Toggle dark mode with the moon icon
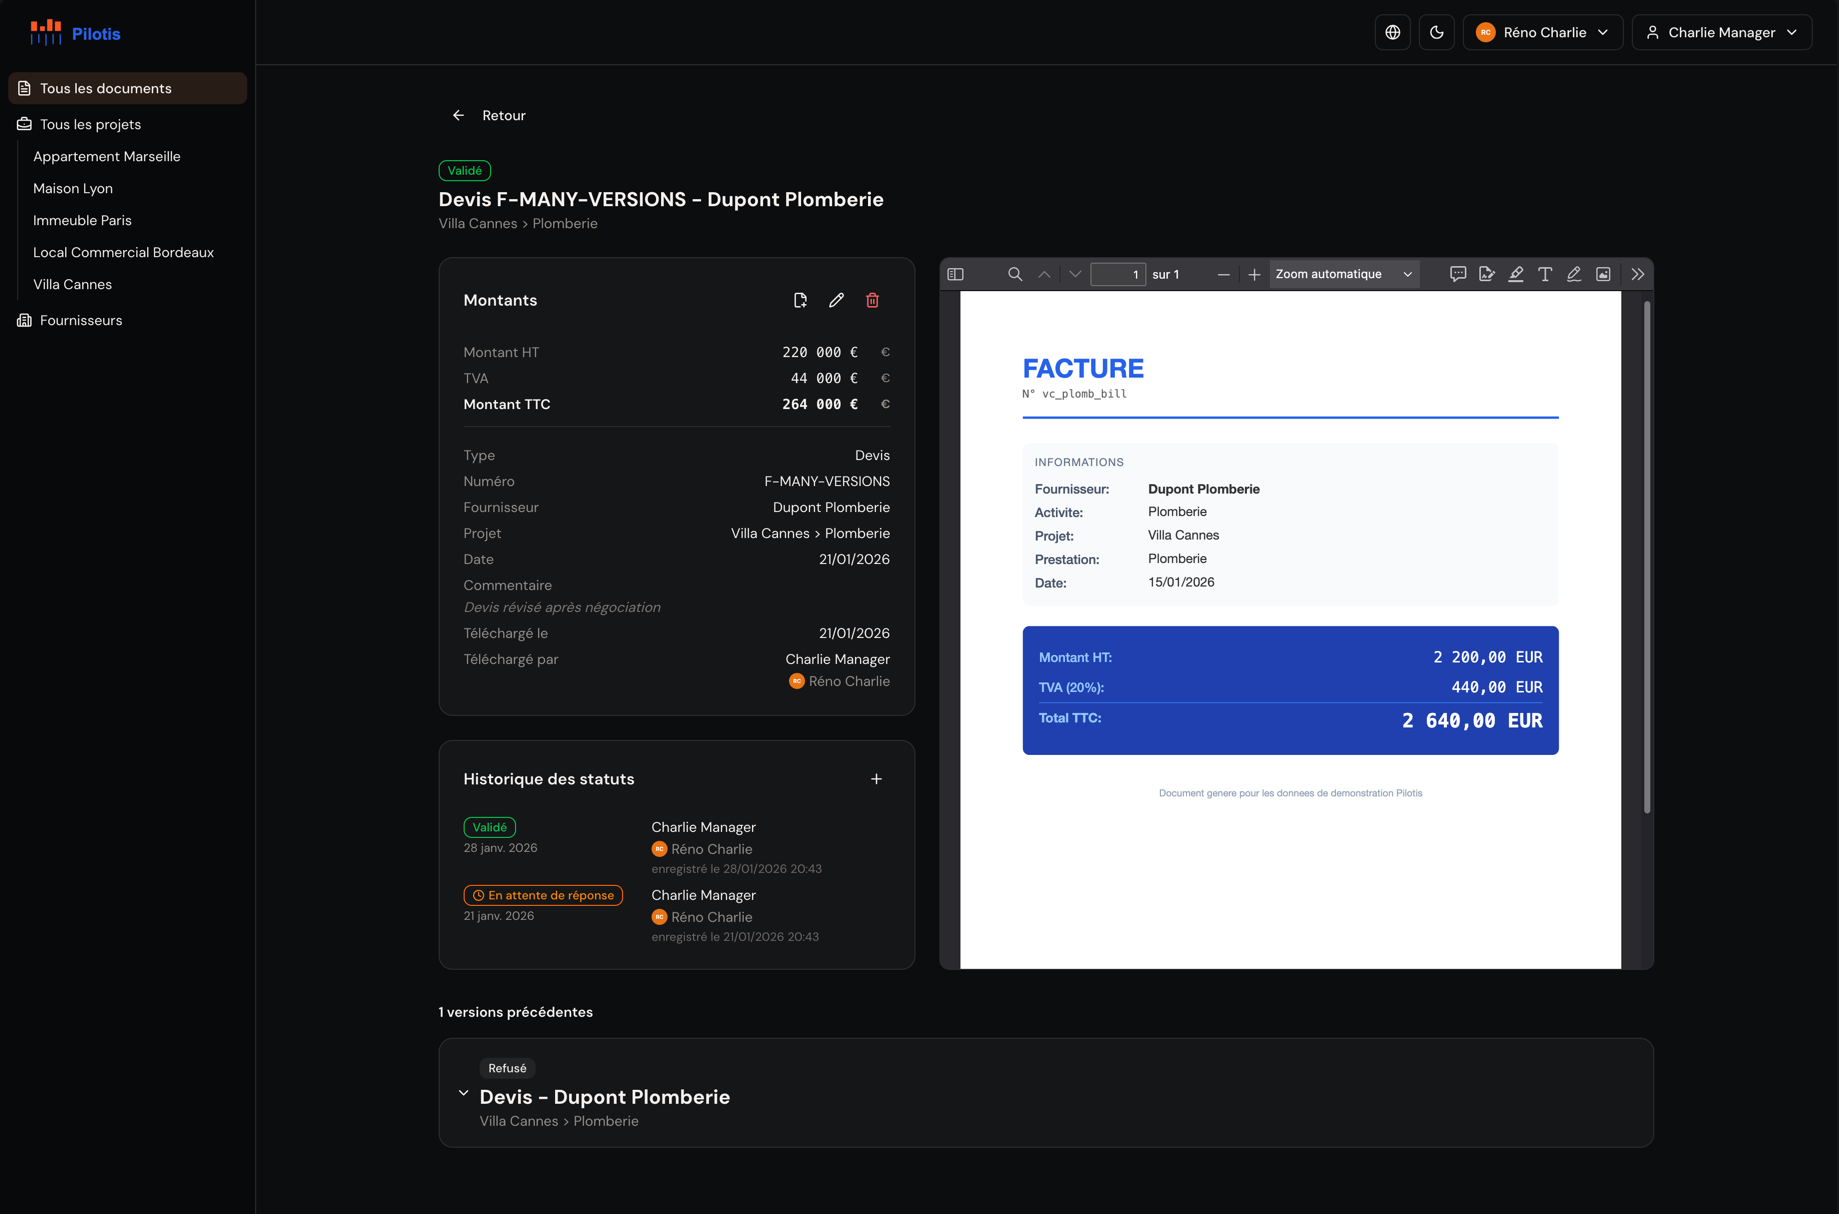Image resolution: width=1839 pixels, height=1214 pixels. point(1436,31)
